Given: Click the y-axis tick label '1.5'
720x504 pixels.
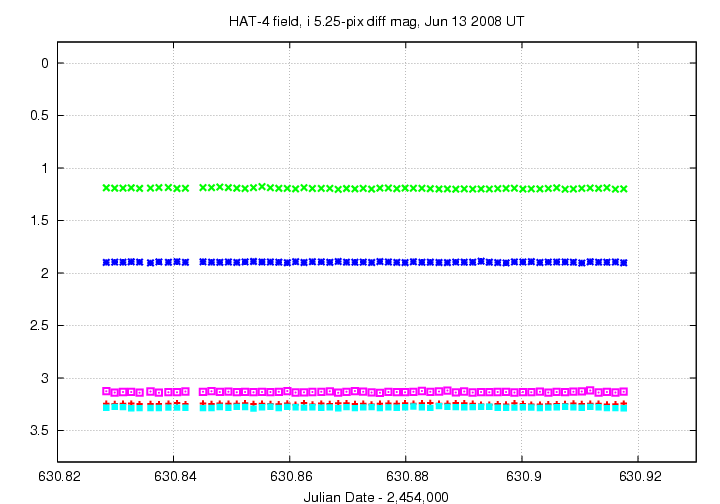Looking at the screenshot, I should [x=39, y=221].
